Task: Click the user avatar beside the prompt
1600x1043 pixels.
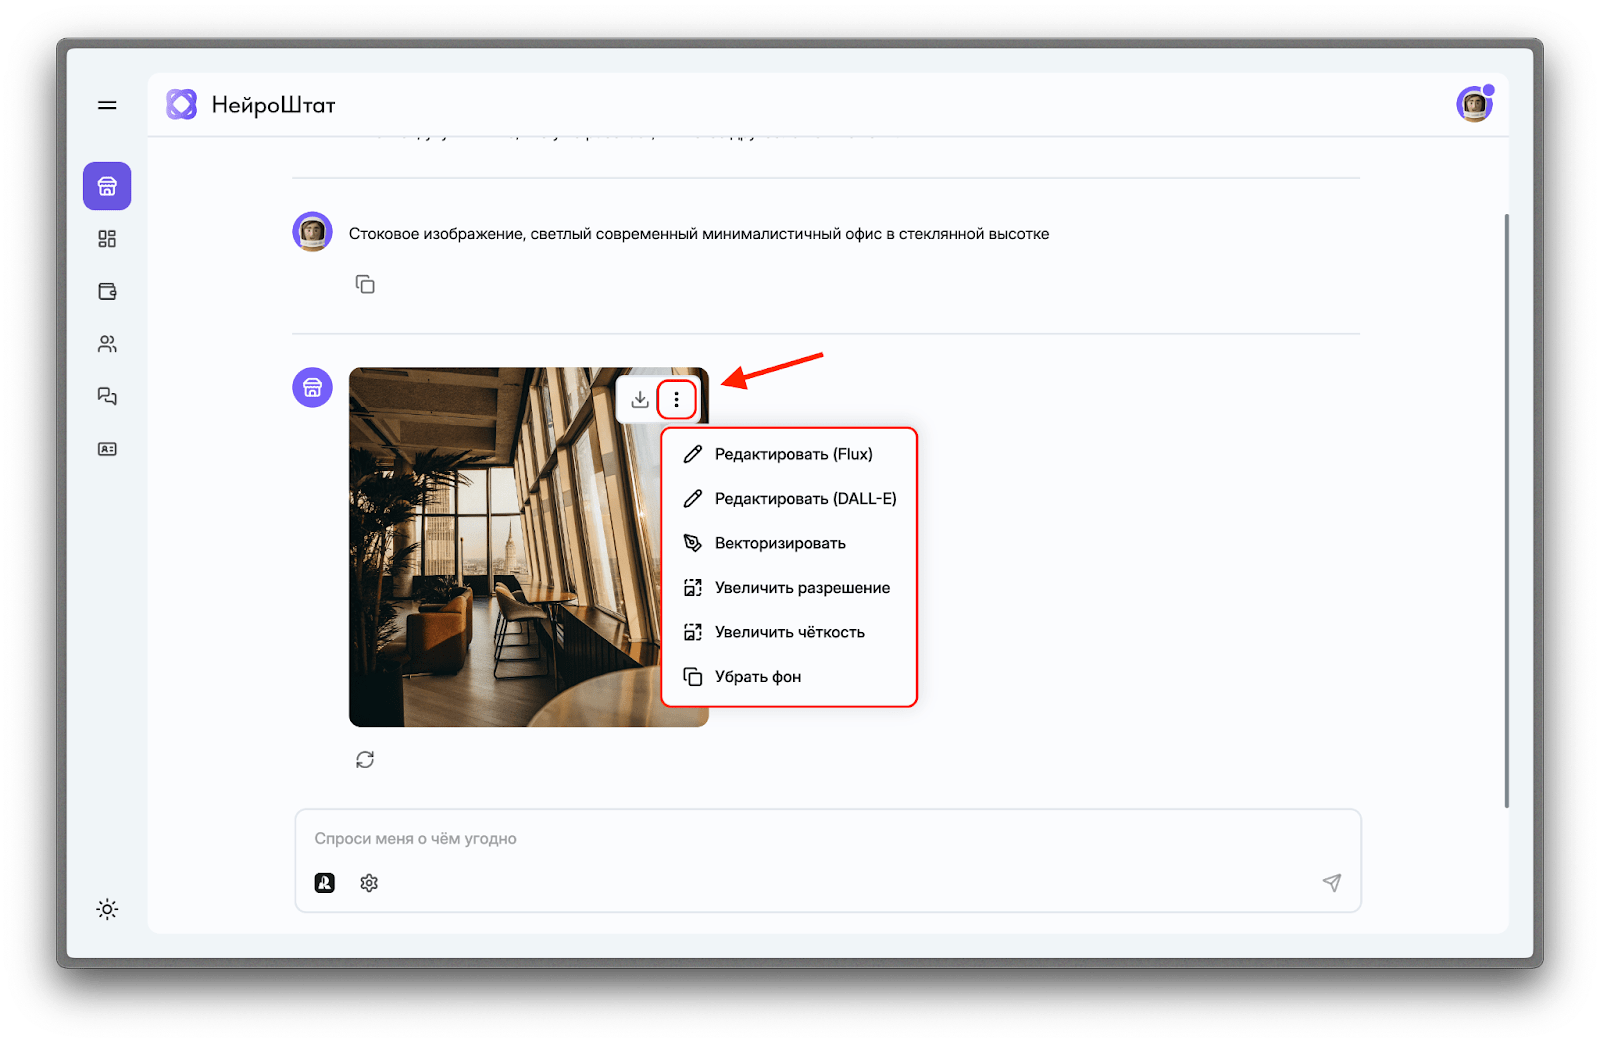Action: coord(312,231)
